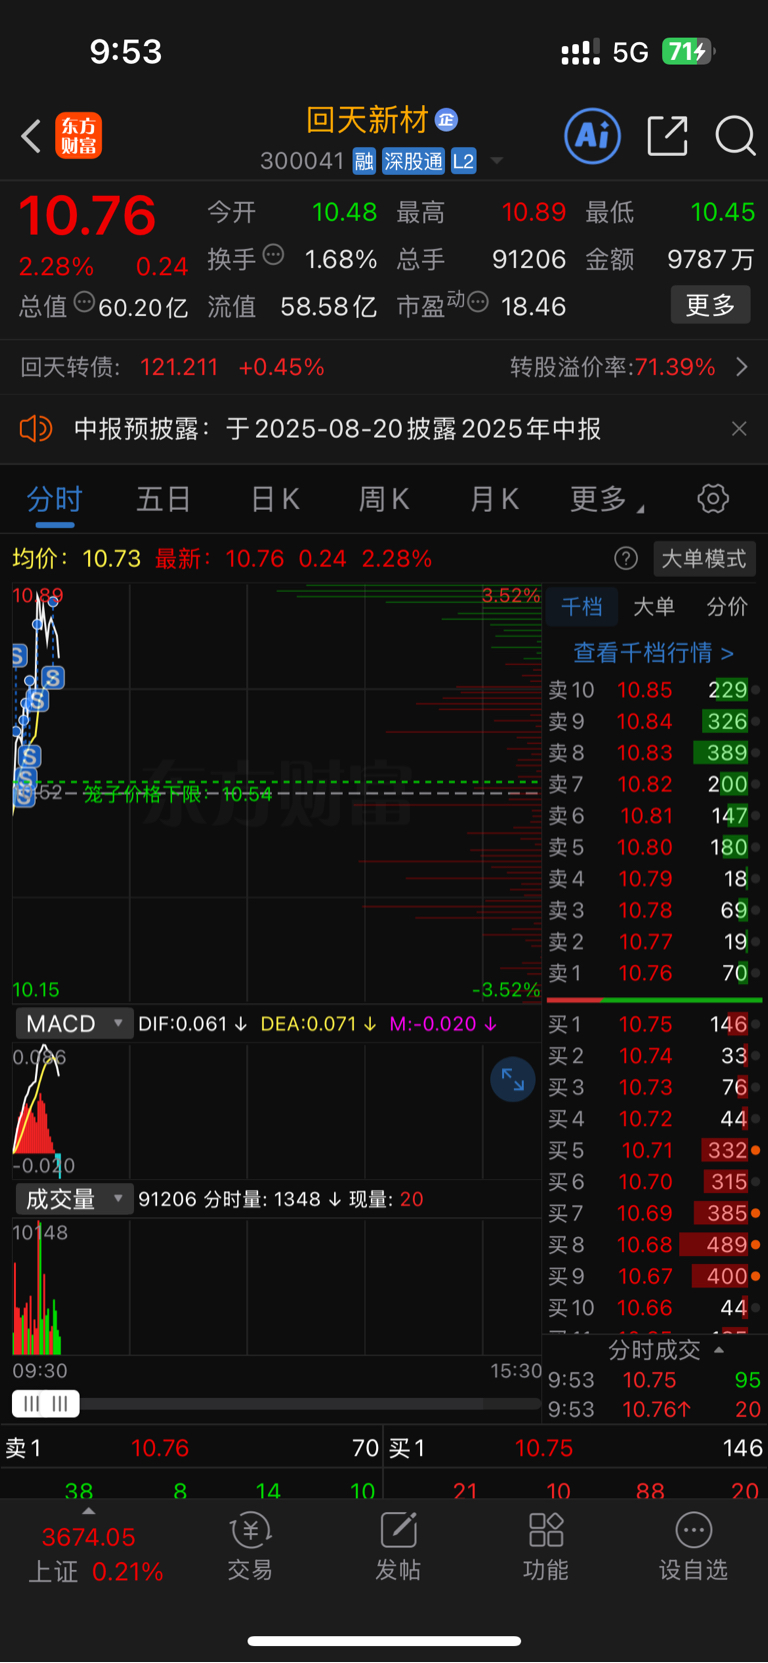768x1663 pixels.
Task: Select the 买5 row at 10.71
Action: [x=654, y=1150]
